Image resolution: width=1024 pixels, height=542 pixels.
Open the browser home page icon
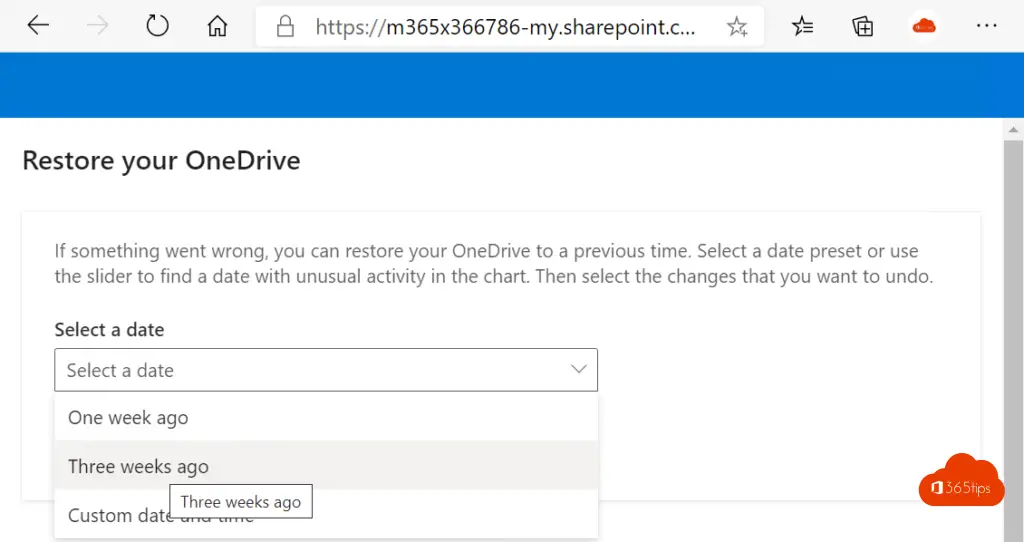click(x=217, y=26)
